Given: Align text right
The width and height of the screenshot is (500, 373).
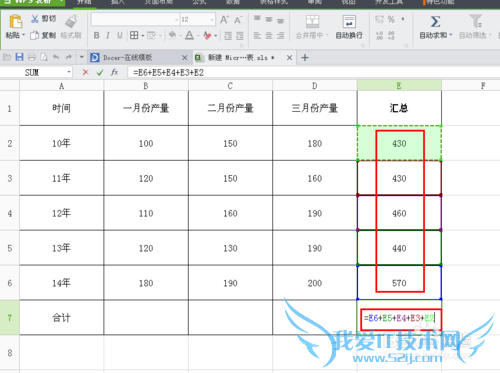Looking at the screenshot, I should click(280, 35).
